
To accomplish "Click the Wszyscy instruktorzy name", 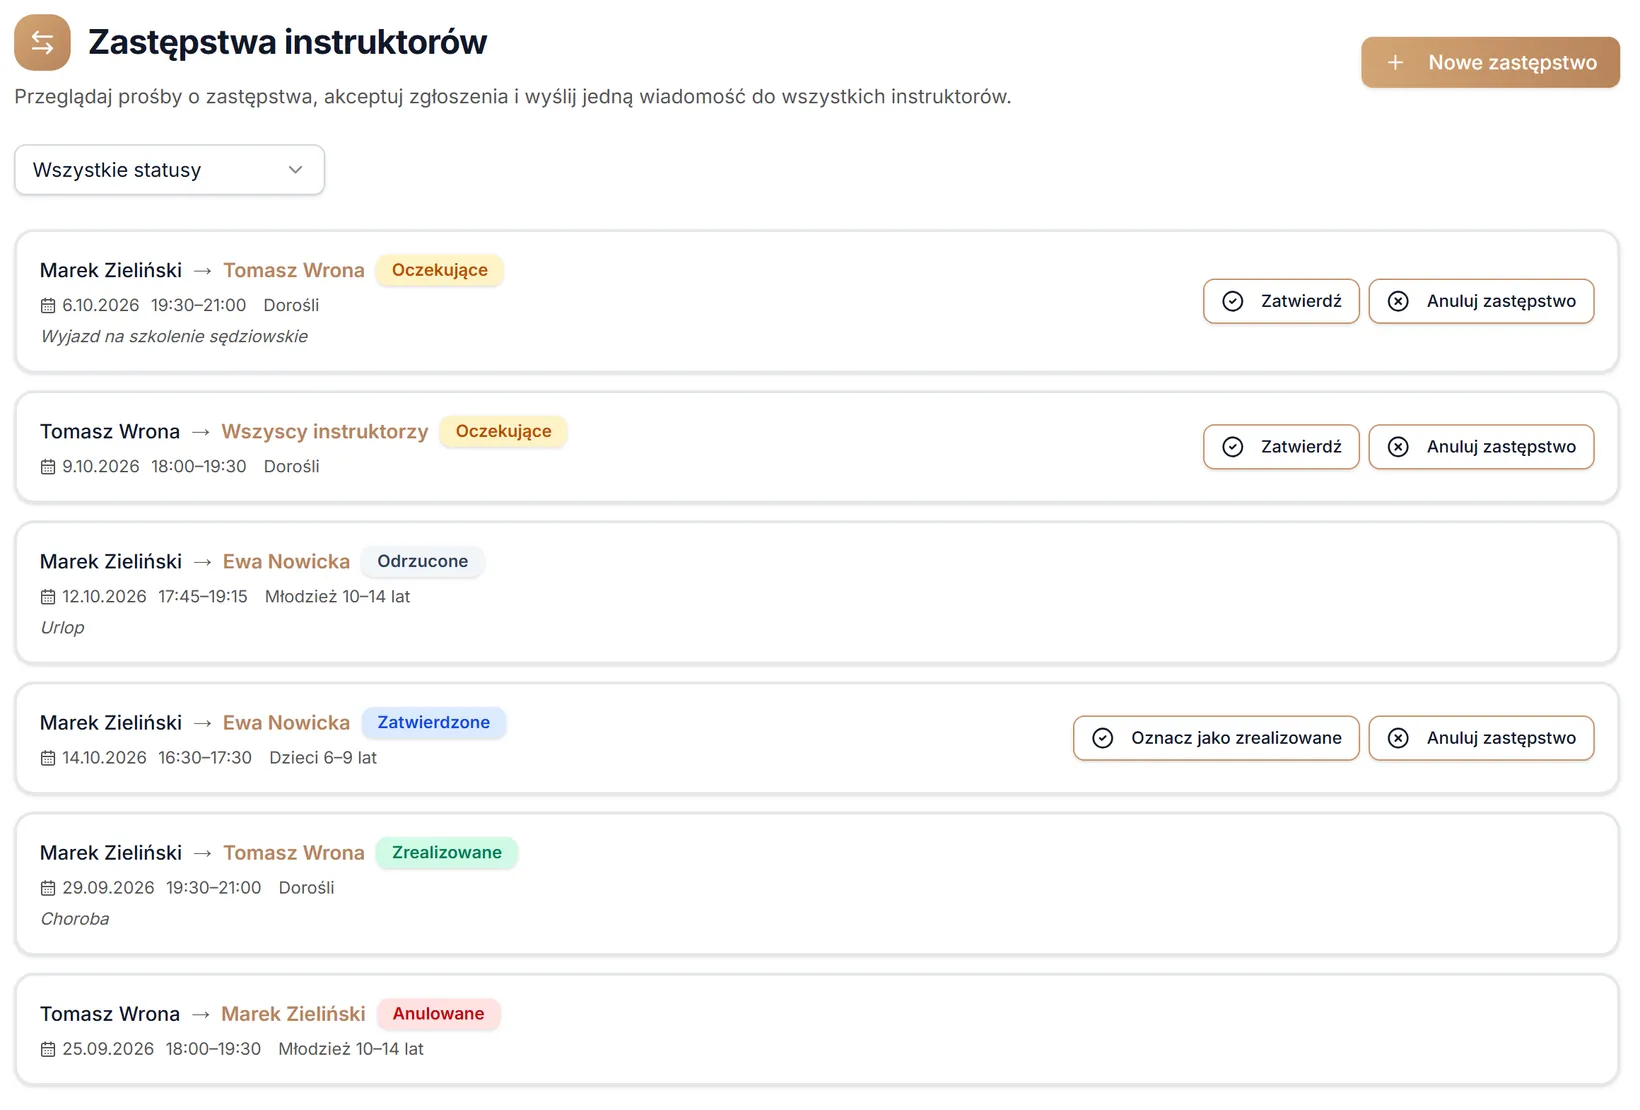I will (325, 431).
